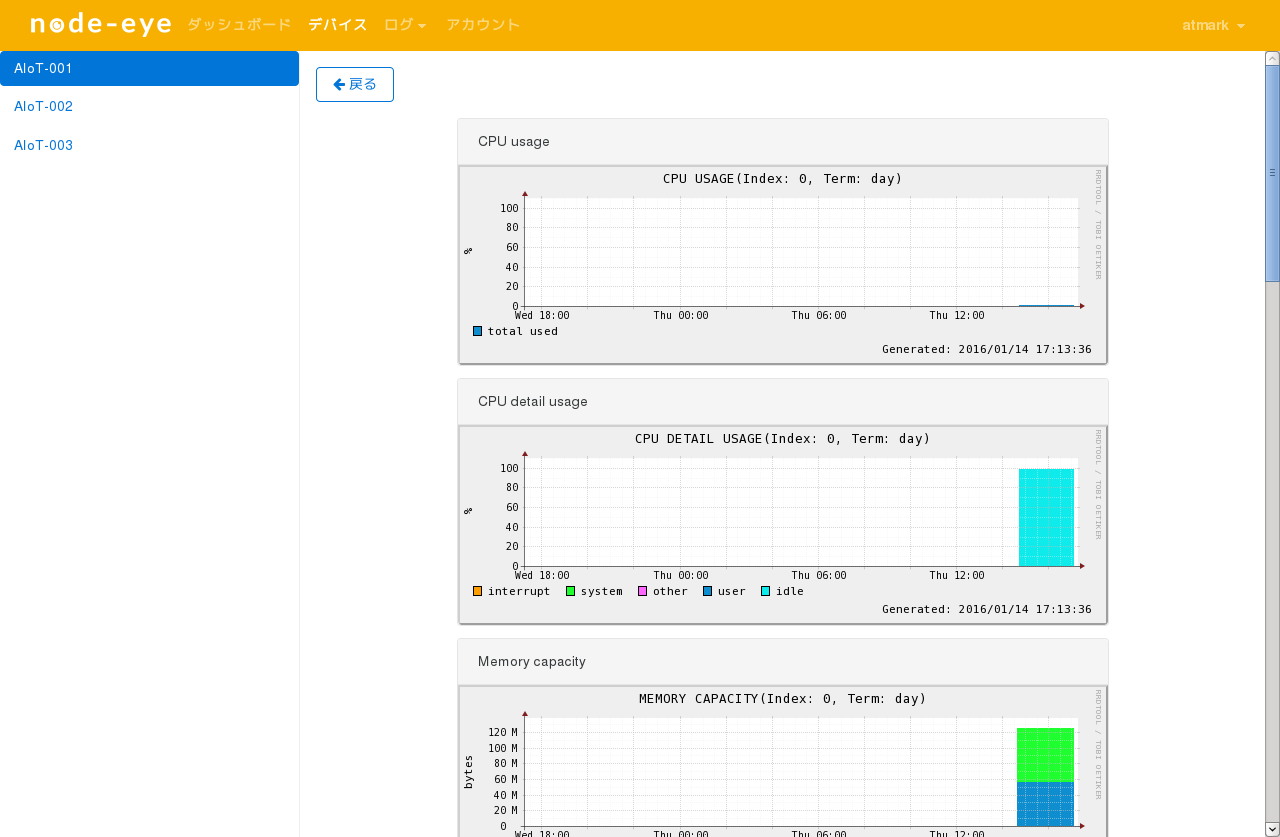
Task: Click the Memory capacity panel heading
Action: click(783, 662)
